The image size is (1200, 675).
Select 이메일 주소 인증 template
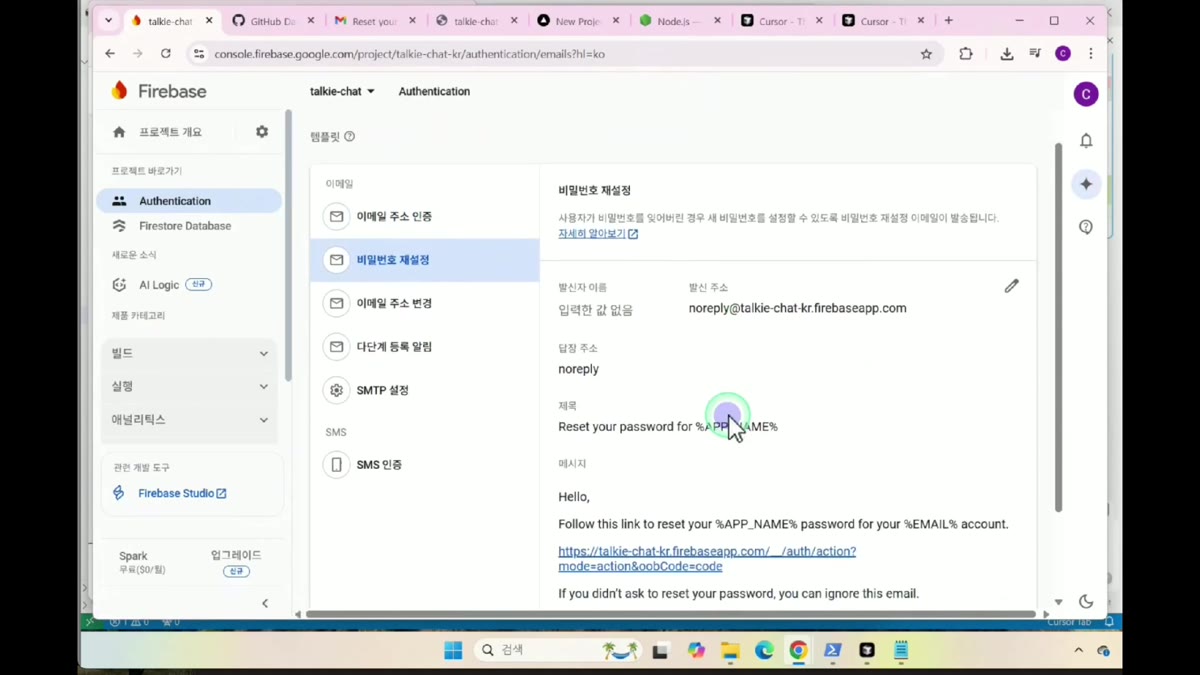pos(425,216)
